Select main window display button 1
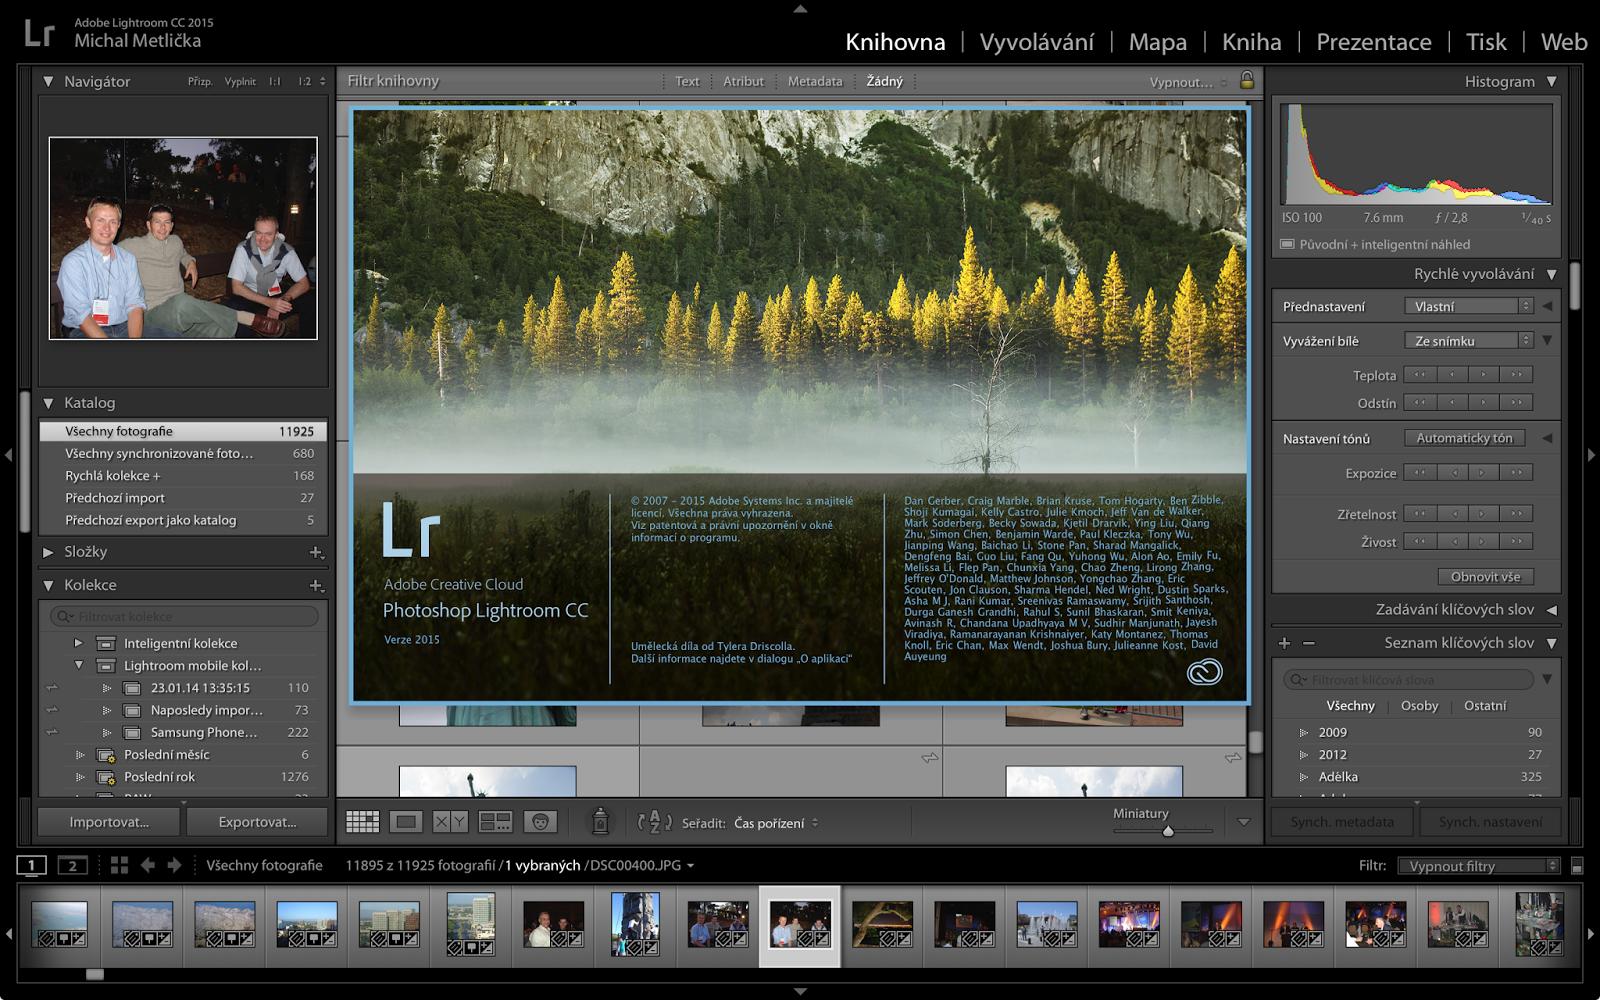Viewport: 1600px width, 1000px height. pyautogui.click(x=32, y=865)
